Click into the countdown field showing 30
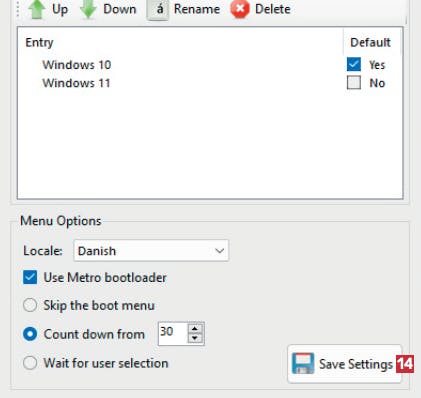The width and height of the screenshot is (421, 398). tap(173, 333)
